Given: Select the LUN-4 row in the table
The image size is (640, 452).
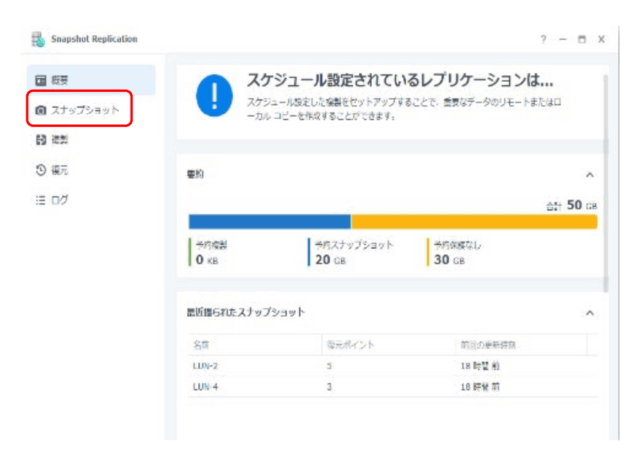Looking at the screenshot, I should coord(388,386).
